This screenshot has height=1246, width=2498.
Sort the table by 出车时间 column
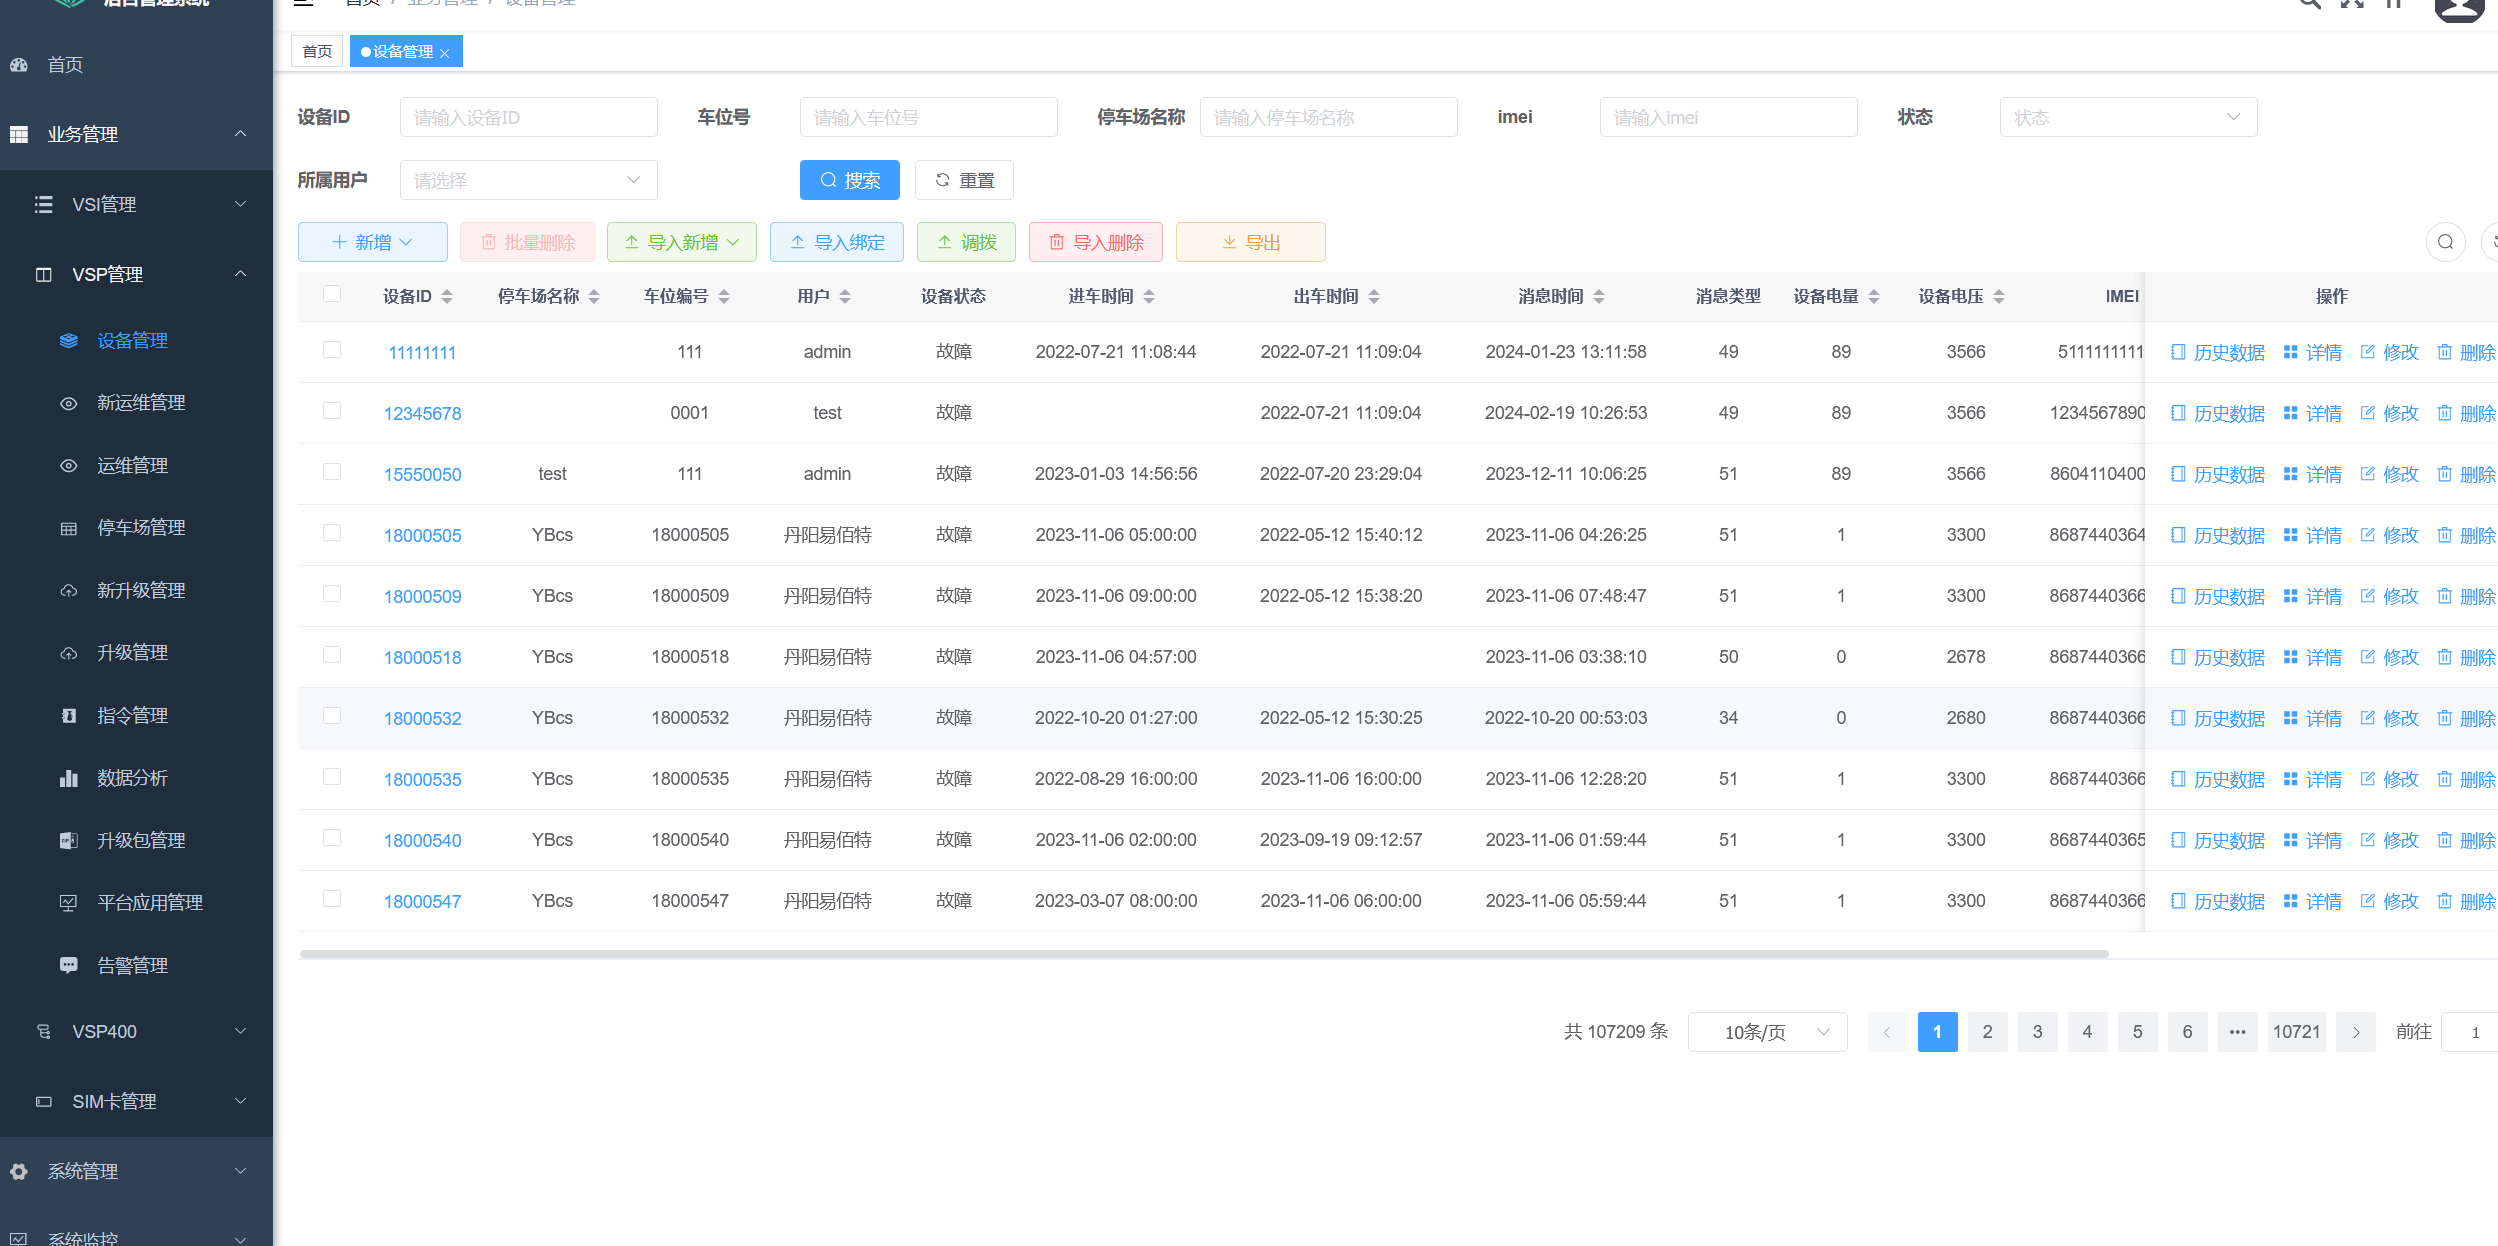(1374, 297)
